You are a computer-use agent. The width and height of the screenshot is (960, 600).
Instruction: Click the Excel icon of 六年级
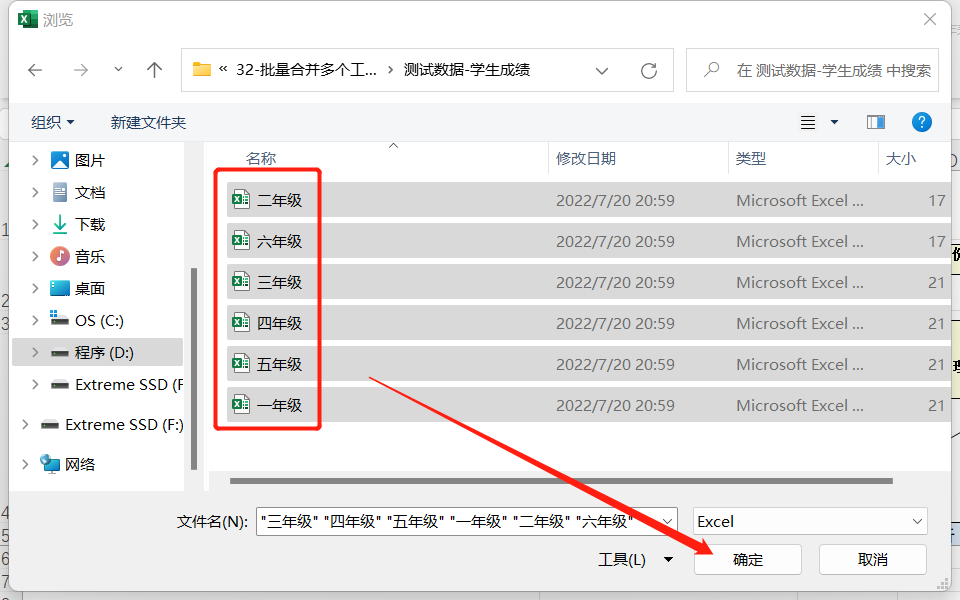241,241
